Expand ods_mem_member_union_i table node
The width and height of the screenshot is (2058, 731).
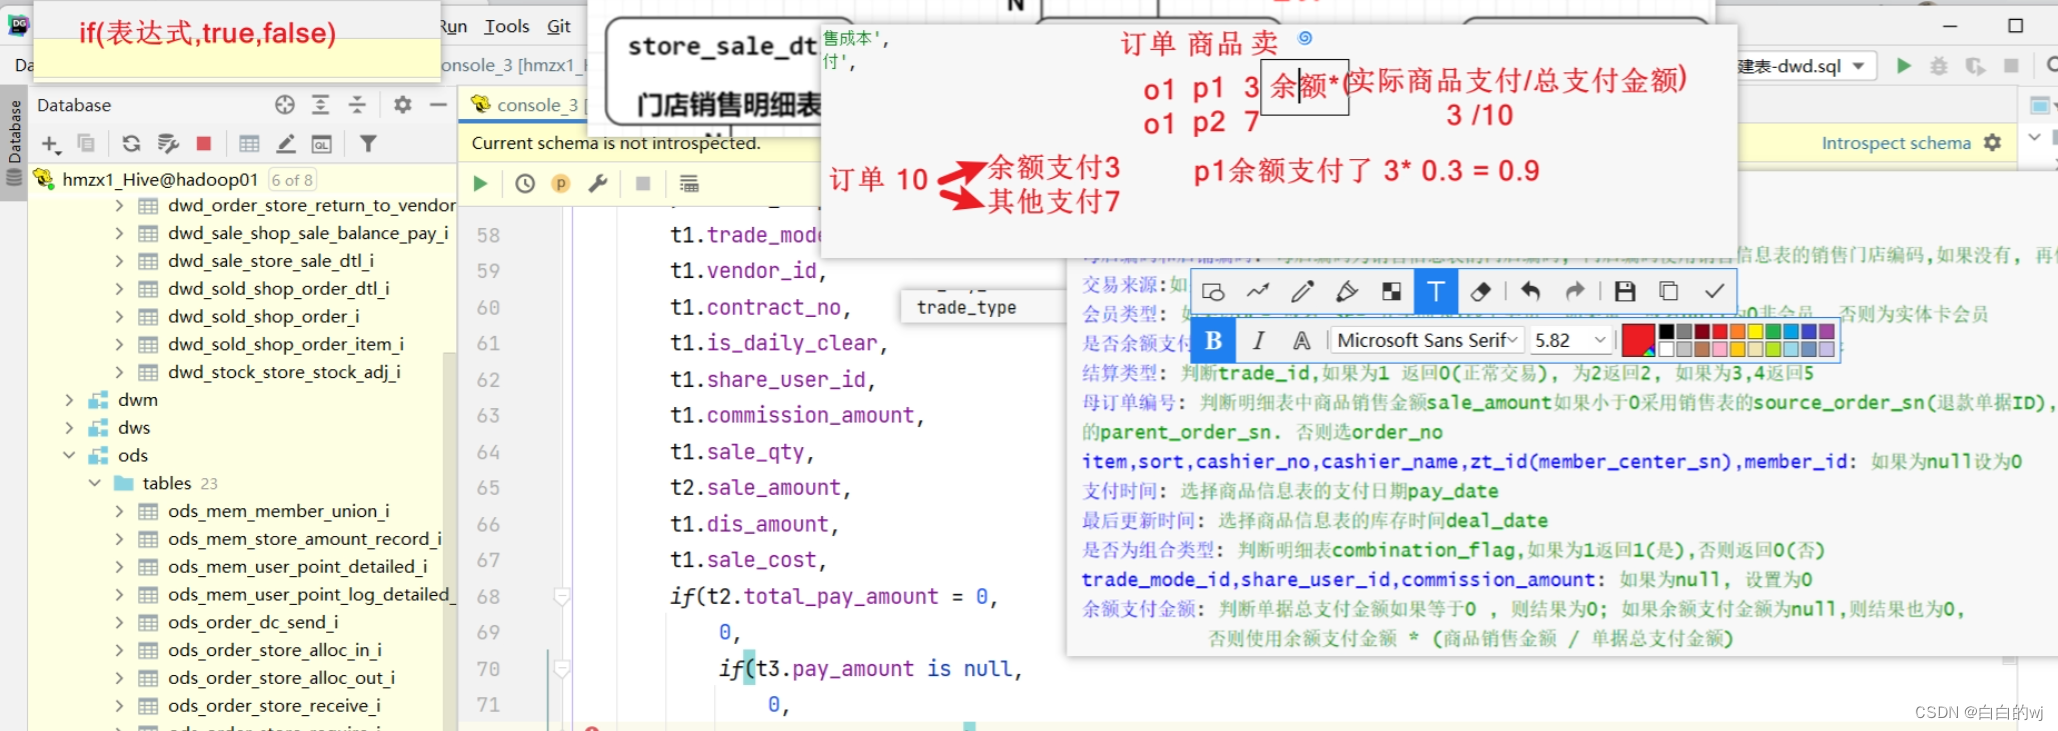tap(120, 511)
